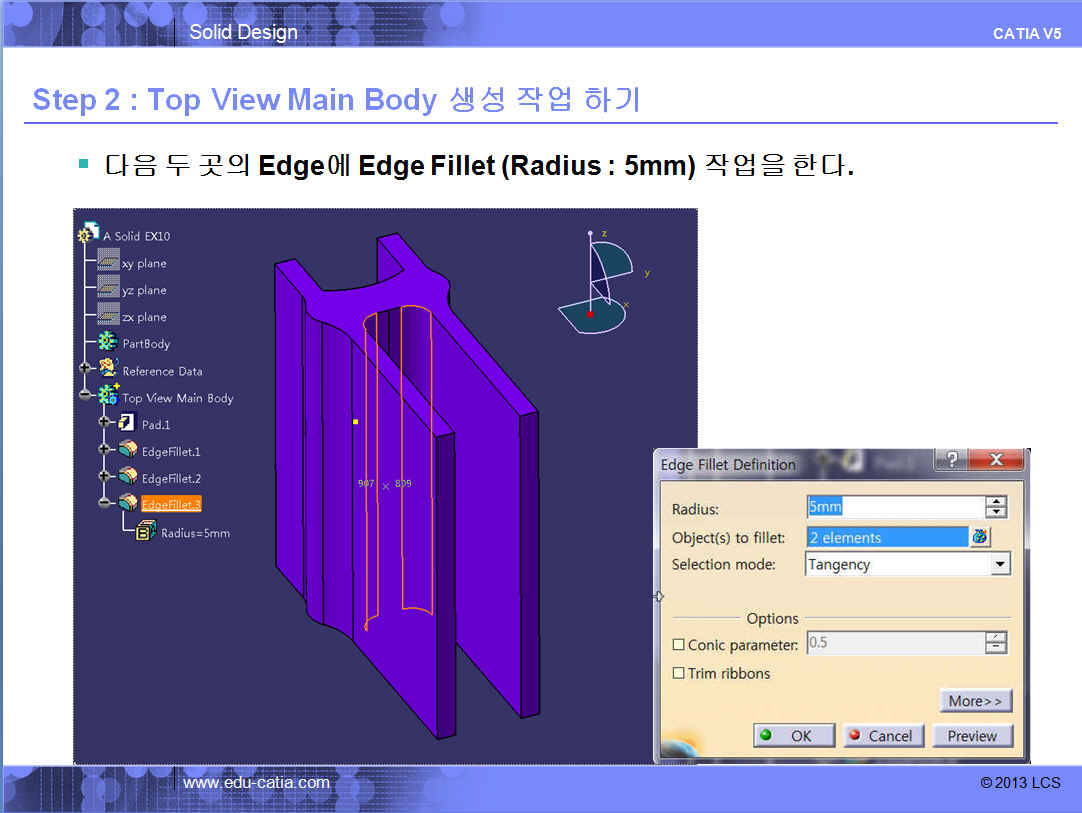The image size is (1082, 813).
Task: Click the Conic parameter spinner arrows
Action: [996, 643]
